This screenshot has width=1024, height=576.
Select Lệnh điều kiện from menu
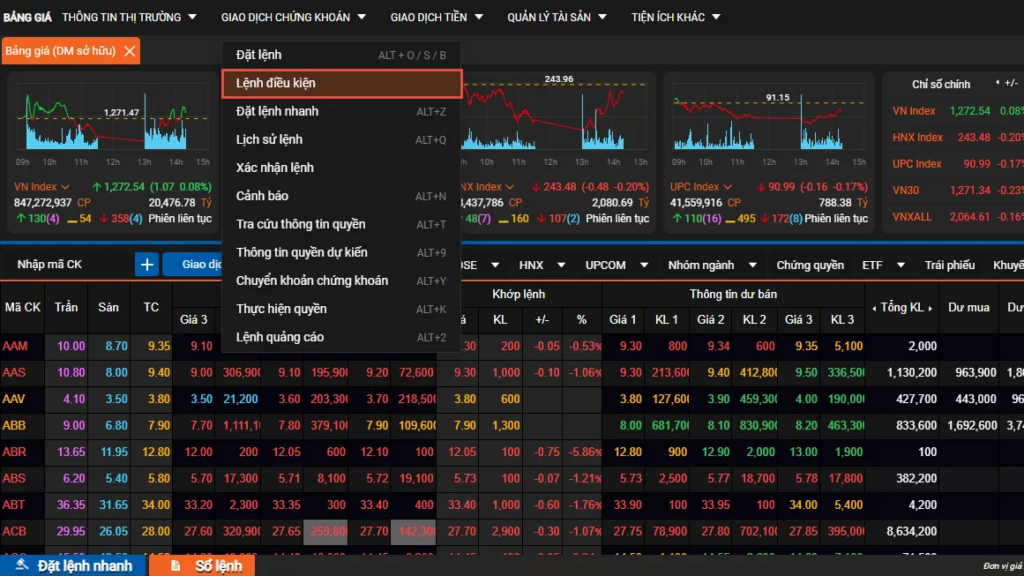pyautogui.click(x=341, y=83)
